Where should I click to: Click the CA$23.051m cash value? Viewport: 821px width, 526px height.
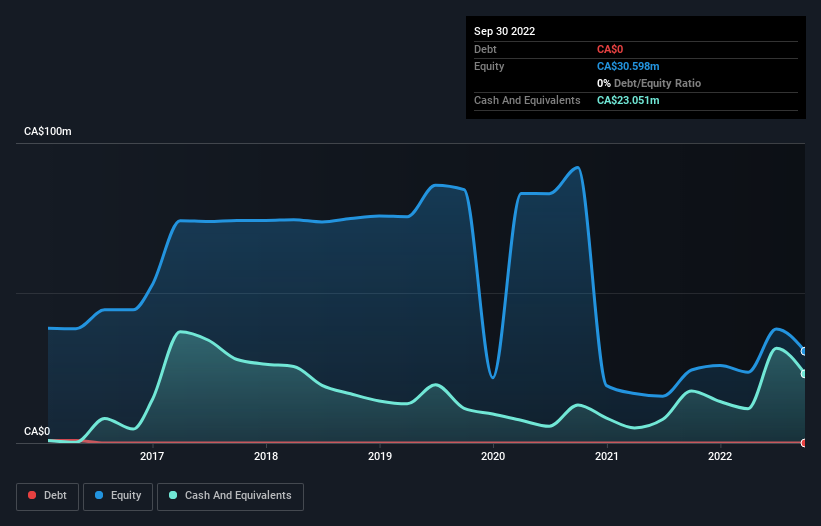[628, 100]
